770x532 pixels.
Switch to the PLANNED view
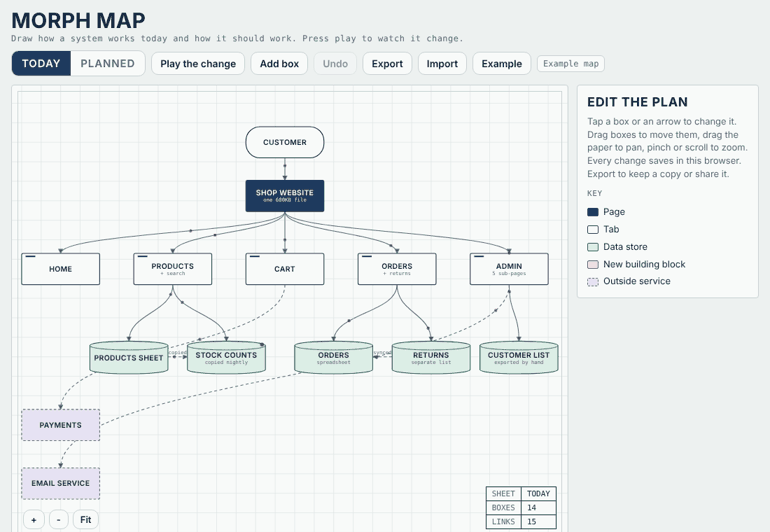pos(108,63)
